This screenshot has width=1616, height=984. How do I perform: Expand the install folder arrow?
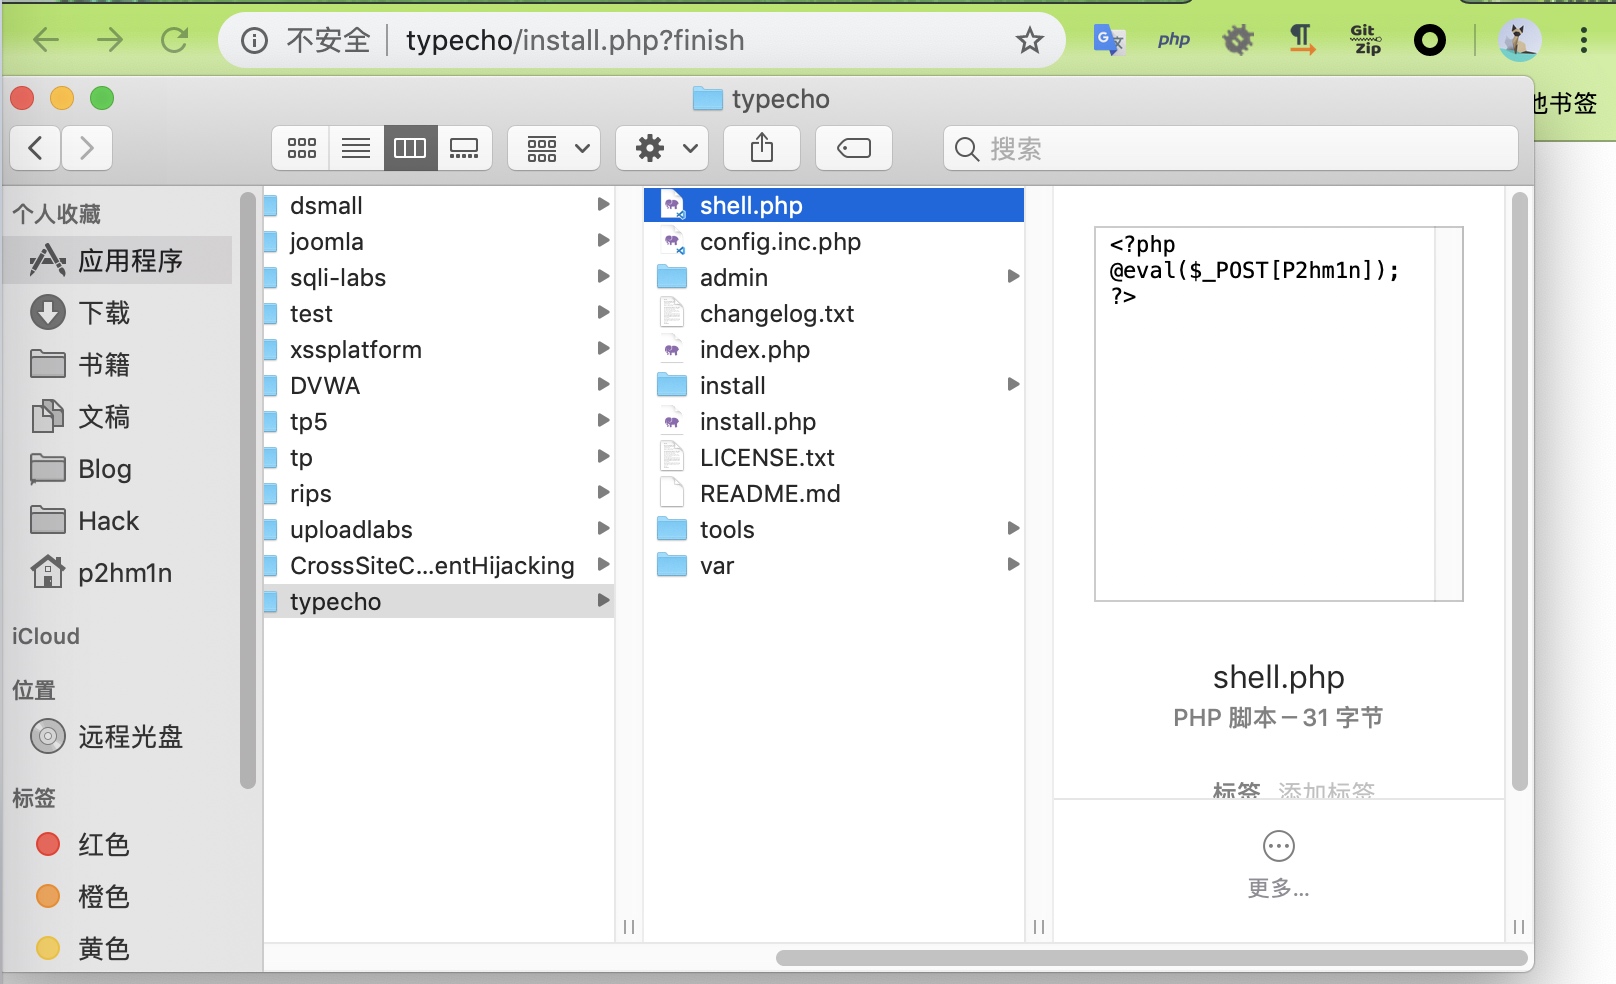tap(1013, 385)
